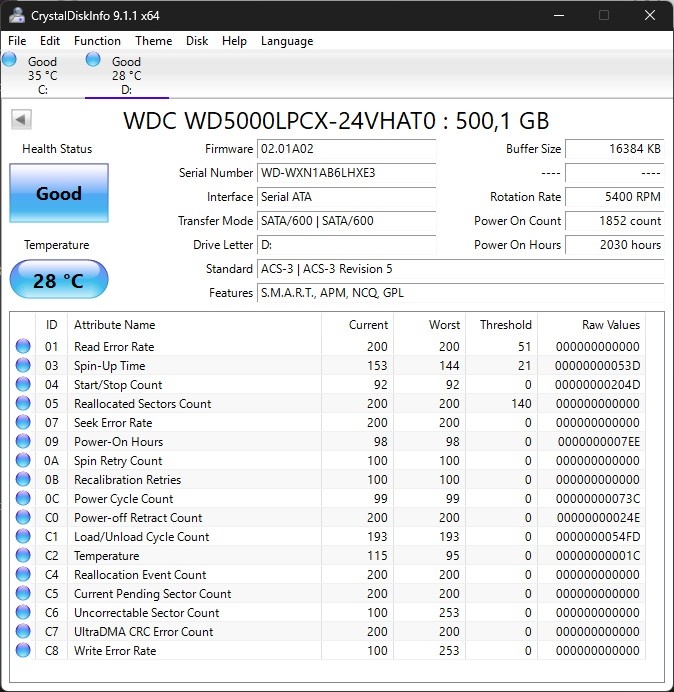
Task: Click the Serial Number field
Action: pos(346,173)
